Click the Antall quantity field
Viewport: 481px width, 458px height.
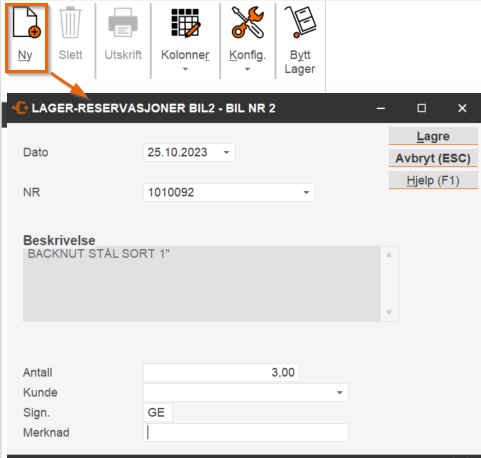click(221, 372)
